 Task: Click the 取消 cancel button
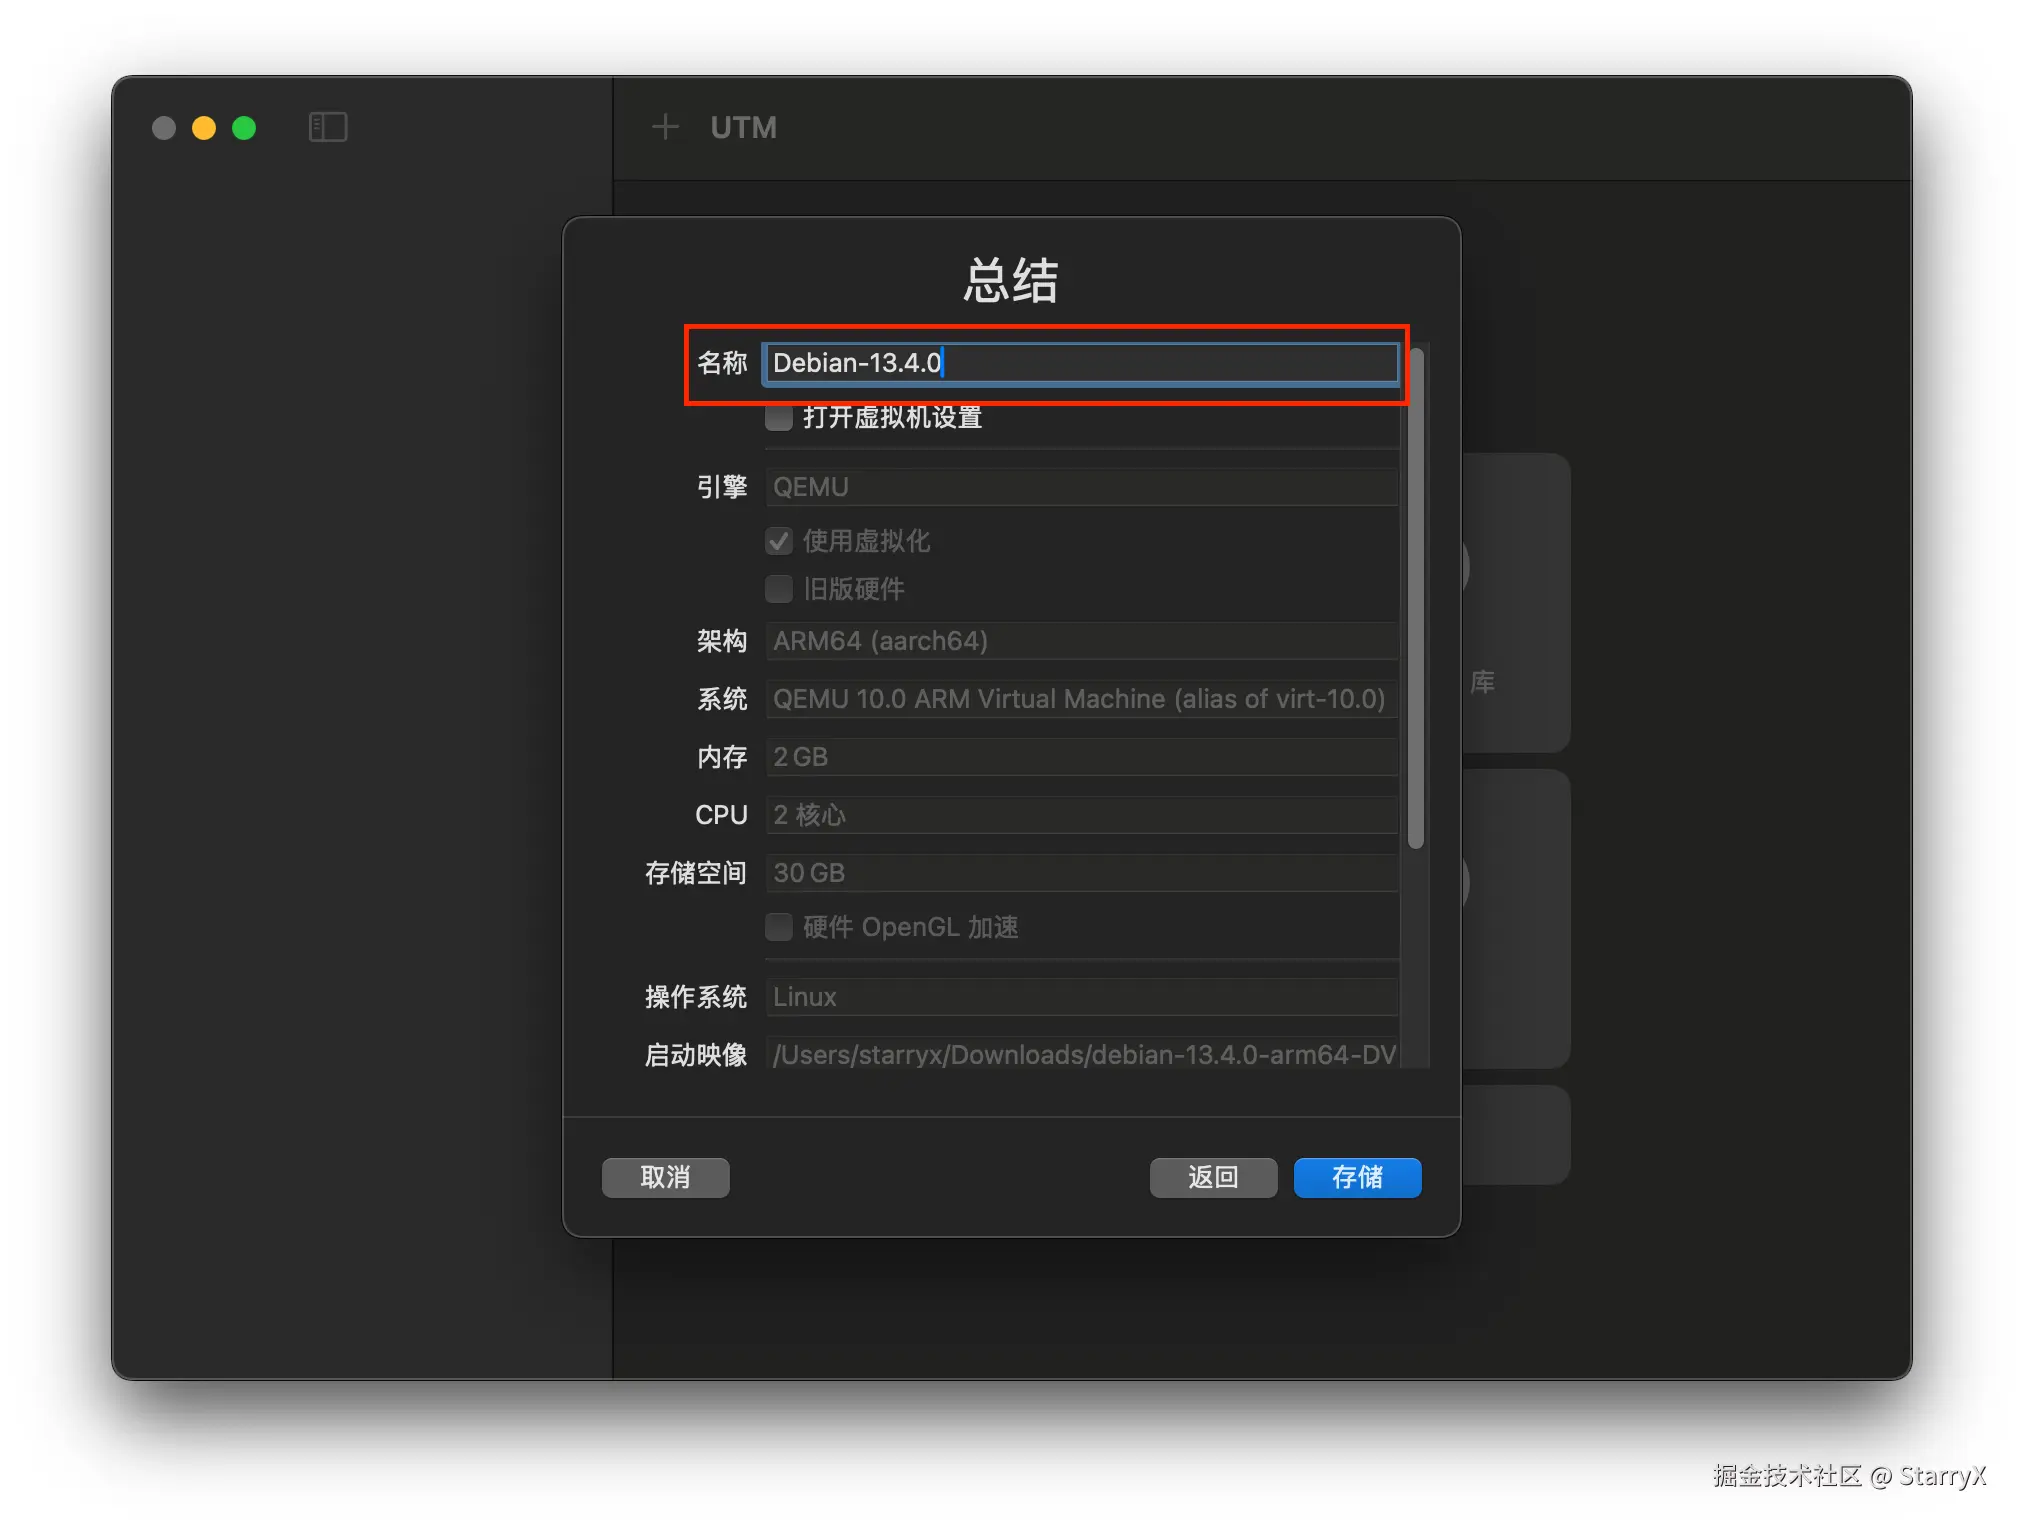click(665, 1177)
